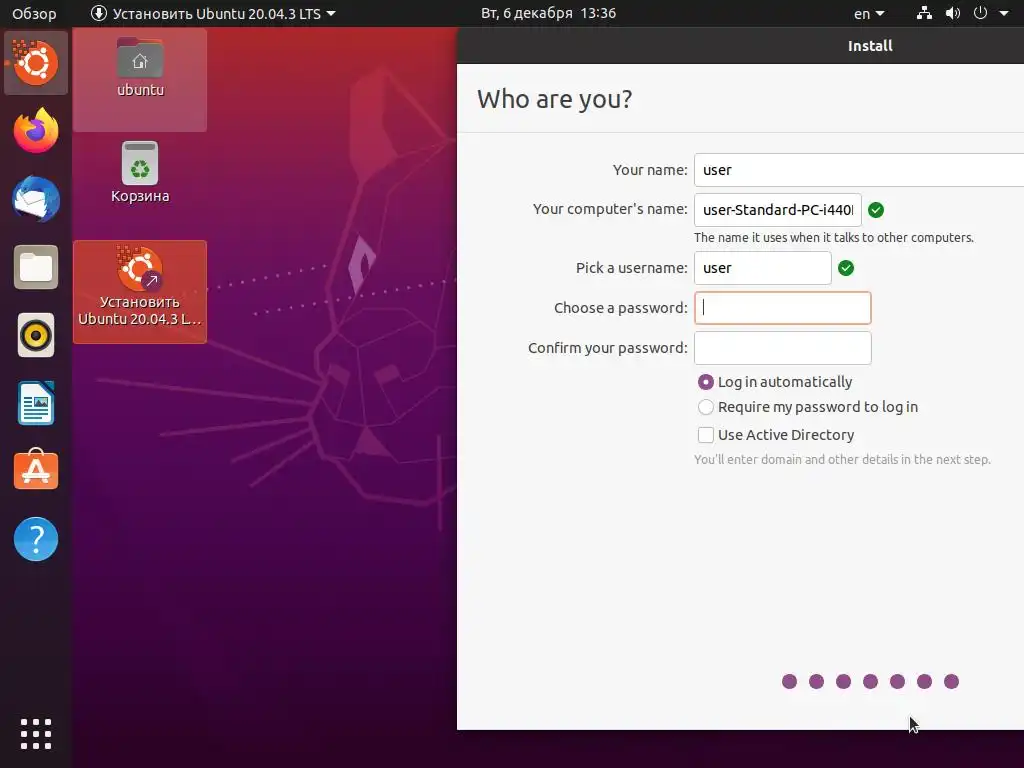Open the en keyboard layout dropdown
This screenshot has width=1024, height=768.
(x=869, y=13)
